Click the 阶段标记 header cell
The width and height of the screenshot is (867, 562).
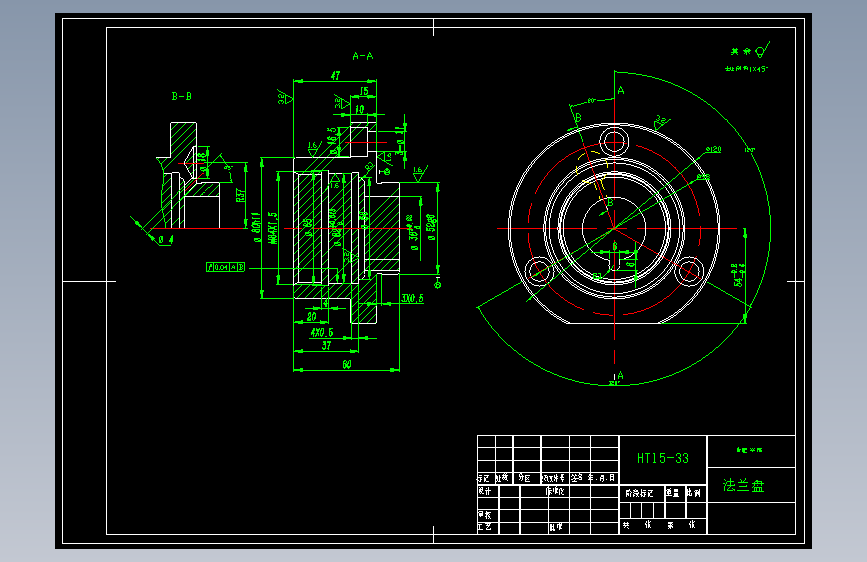[639, 493]
